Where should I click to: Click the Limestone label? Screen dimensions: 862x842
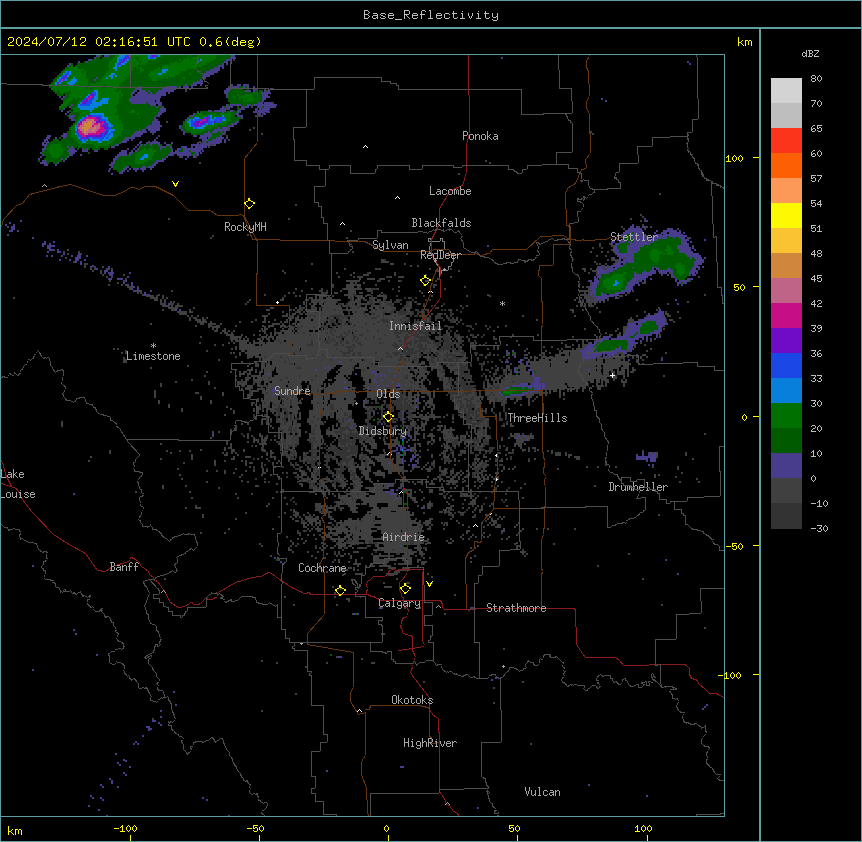[x=153, y=356]
